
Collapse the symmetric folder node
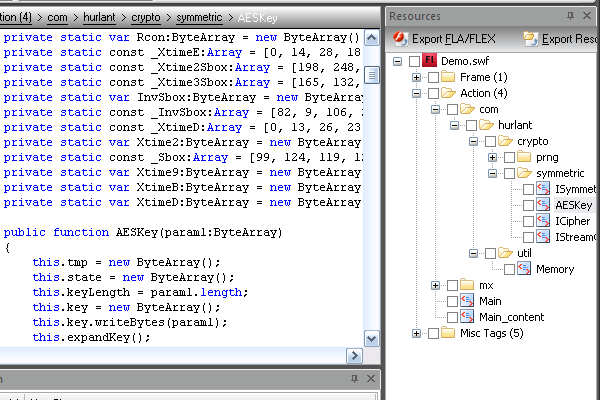[x=492, y=173]
